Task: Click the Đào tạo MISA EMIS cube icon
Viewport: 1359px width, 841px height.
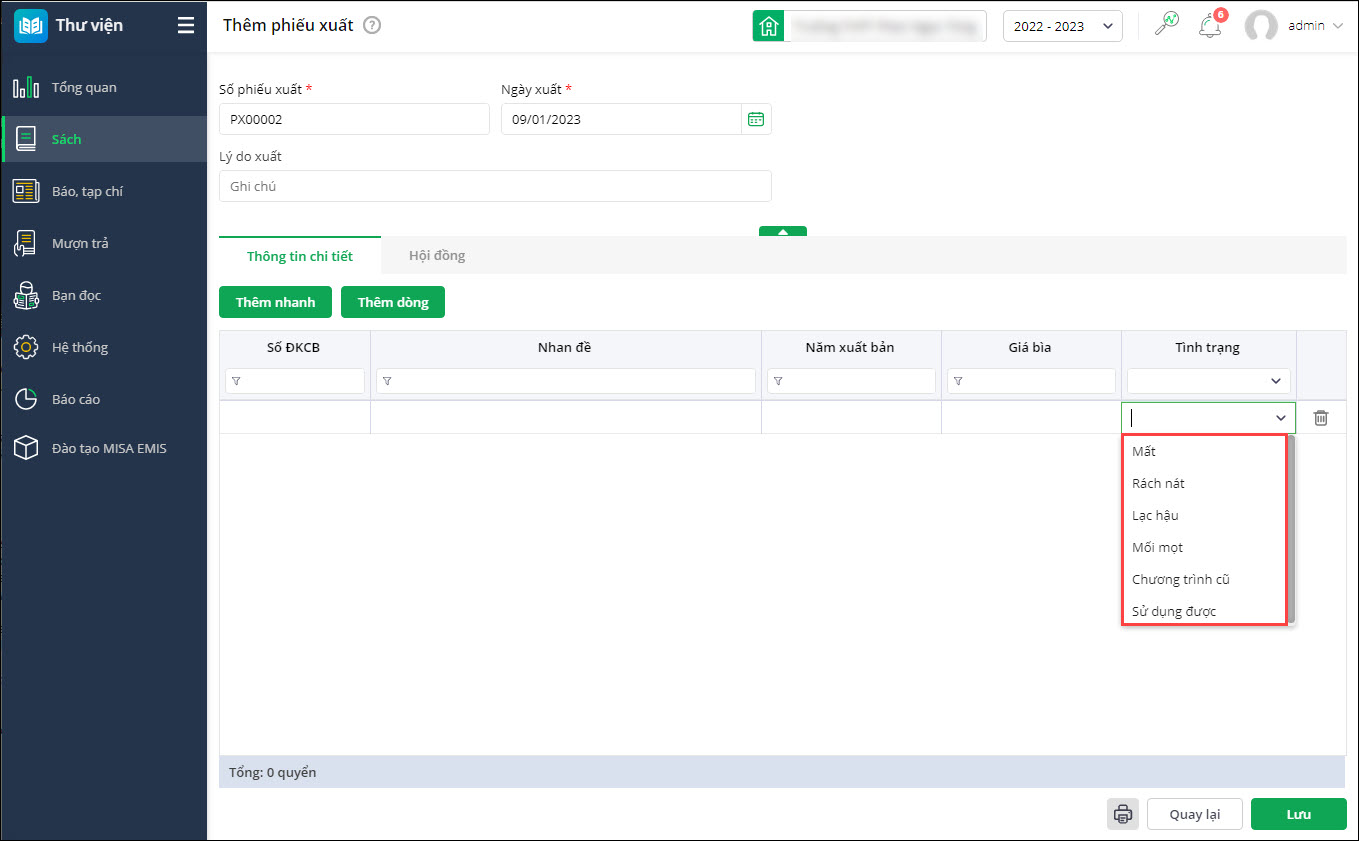Action: coord(26,448)
